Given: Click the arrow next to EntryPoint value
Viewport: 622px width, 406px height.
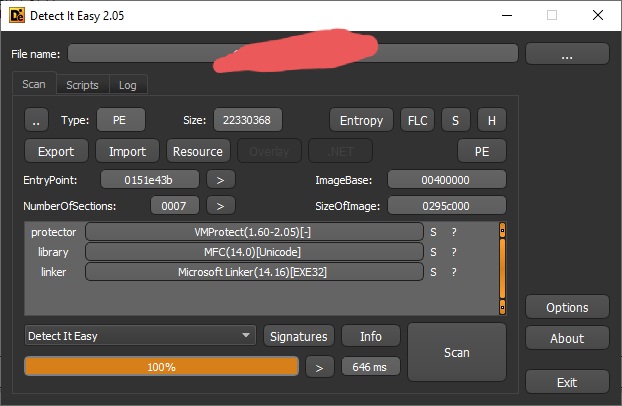Looking at the screenshot, I should pos(220,180).
